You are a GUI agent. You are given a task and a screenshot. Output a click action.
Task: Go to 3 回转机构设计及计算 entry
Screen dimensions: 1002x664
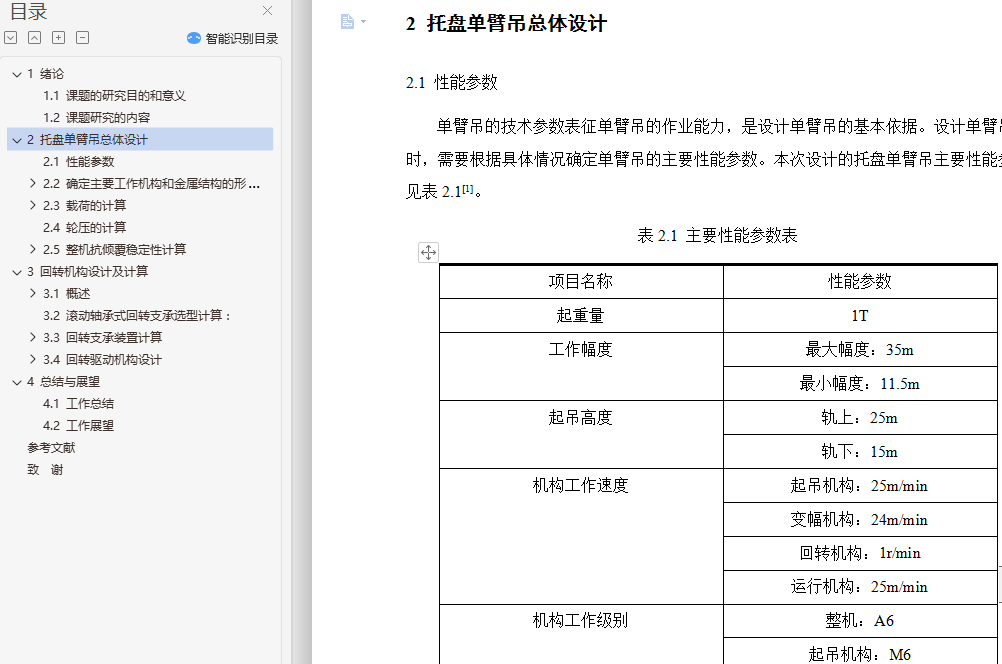88,272
